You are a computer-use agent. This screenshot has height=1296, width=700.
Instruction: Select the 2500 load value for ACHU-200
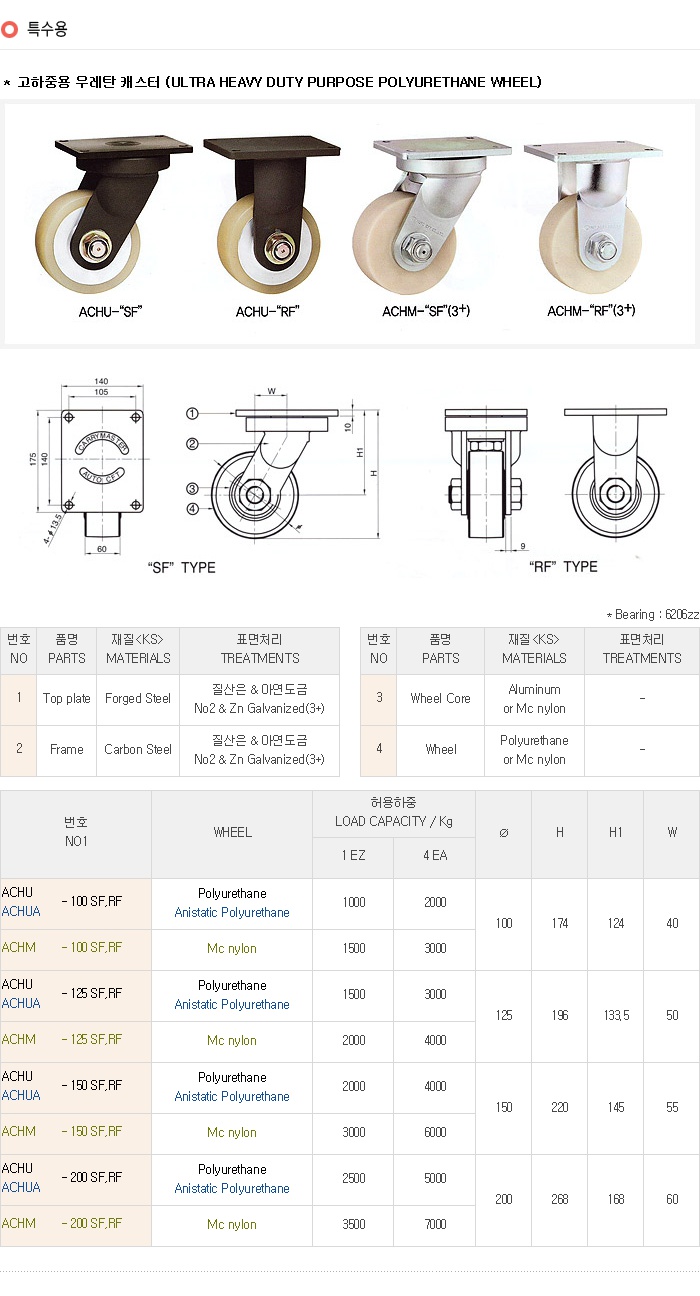click(354, 1179)
